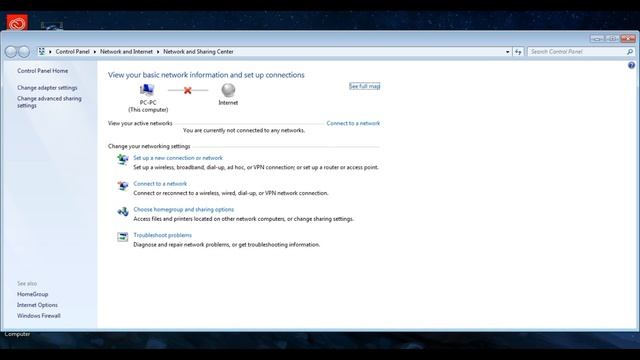Close the Network and Sharing Center window
Viewport: 640px width, 360px height.
point(628,38)
